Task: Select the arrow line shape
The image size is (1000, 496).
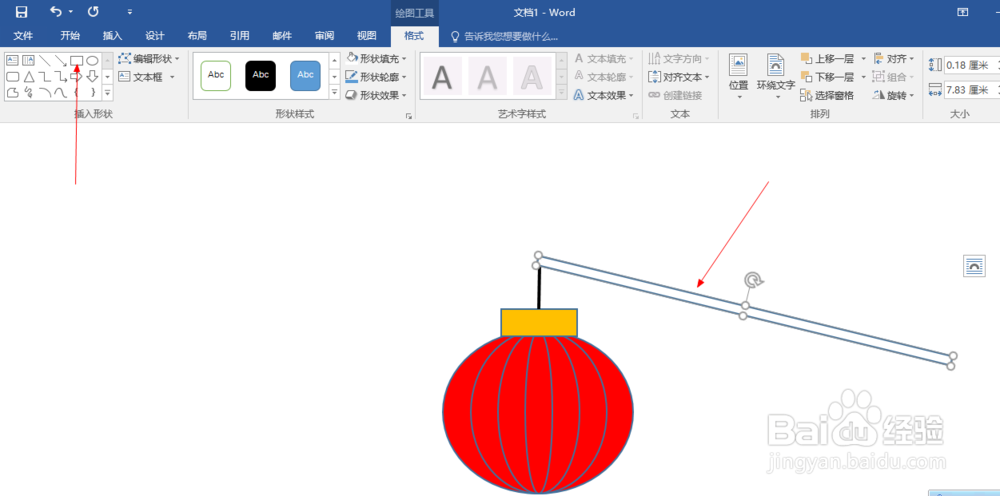Action: [x=61, y=61]
